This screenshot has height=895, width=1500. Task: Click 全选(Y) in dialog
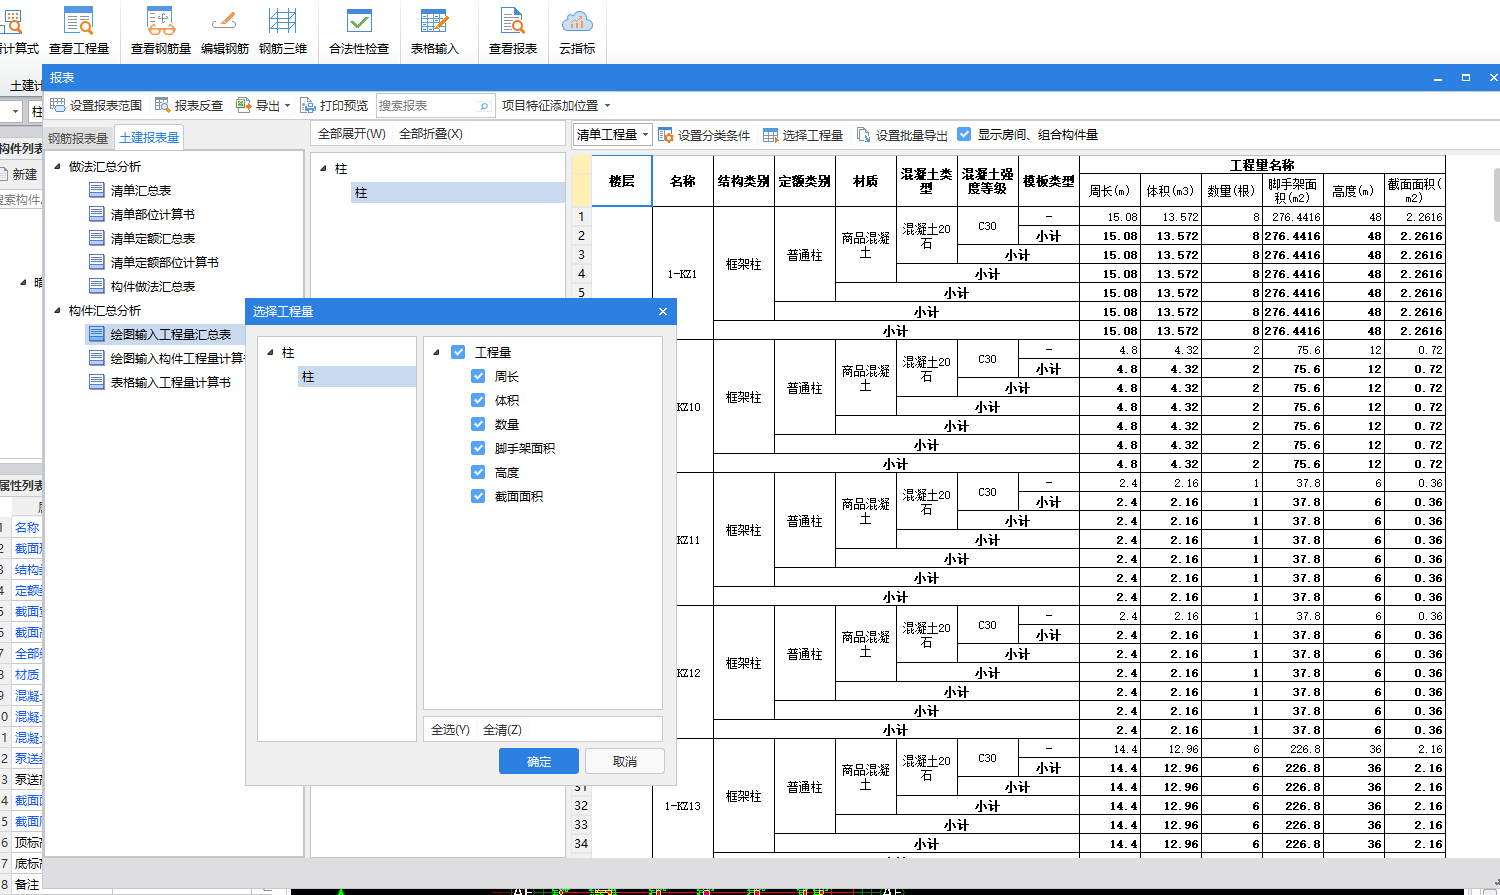tap(450, 730)
